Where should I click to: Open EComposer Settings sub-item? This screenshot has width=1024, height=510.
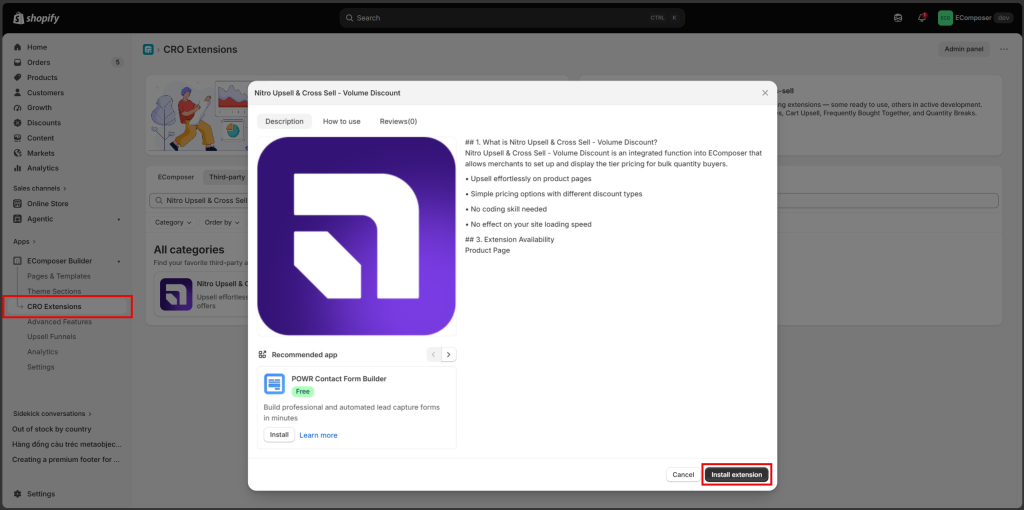point(40,367)
